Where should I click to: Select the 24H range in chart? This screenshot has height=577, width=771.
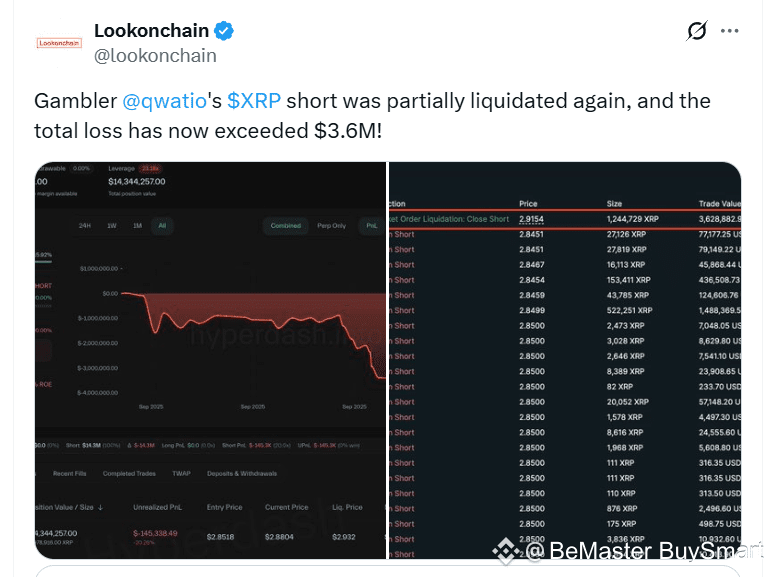pyautogui.click(x=85, y=226)
